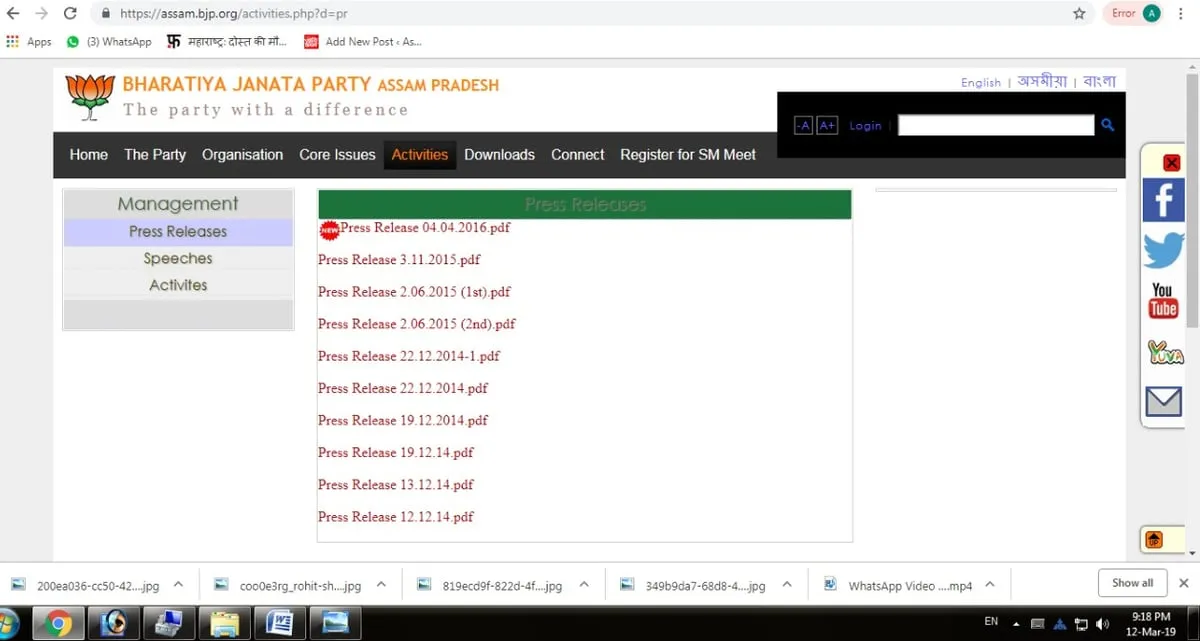This screenshot has width=1200, height=641.
Task: Click the BJP lotus logo
Action: click(x=90, y=97)
